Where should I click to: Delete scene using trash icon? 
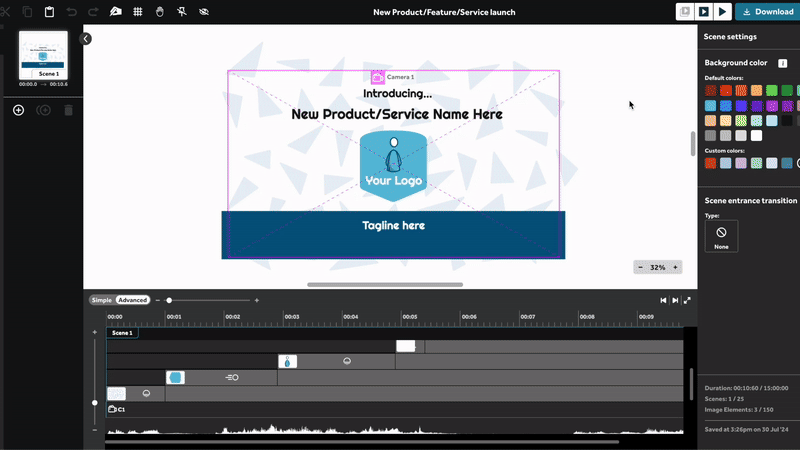[x=68, y=110]
